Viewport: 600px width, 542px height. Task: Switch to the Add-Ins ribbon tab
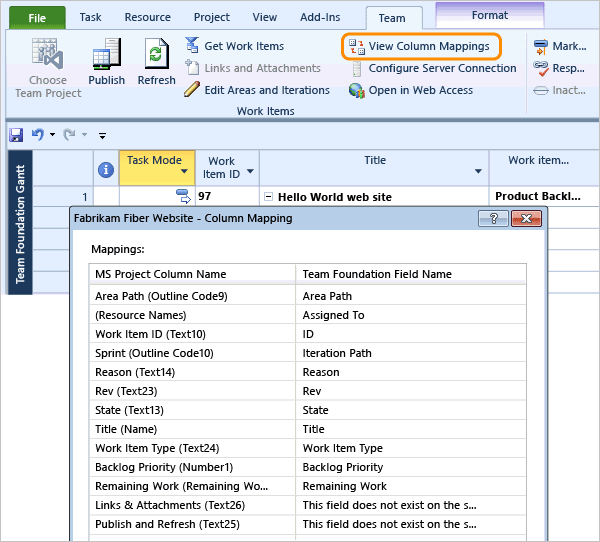click(320, 17)
